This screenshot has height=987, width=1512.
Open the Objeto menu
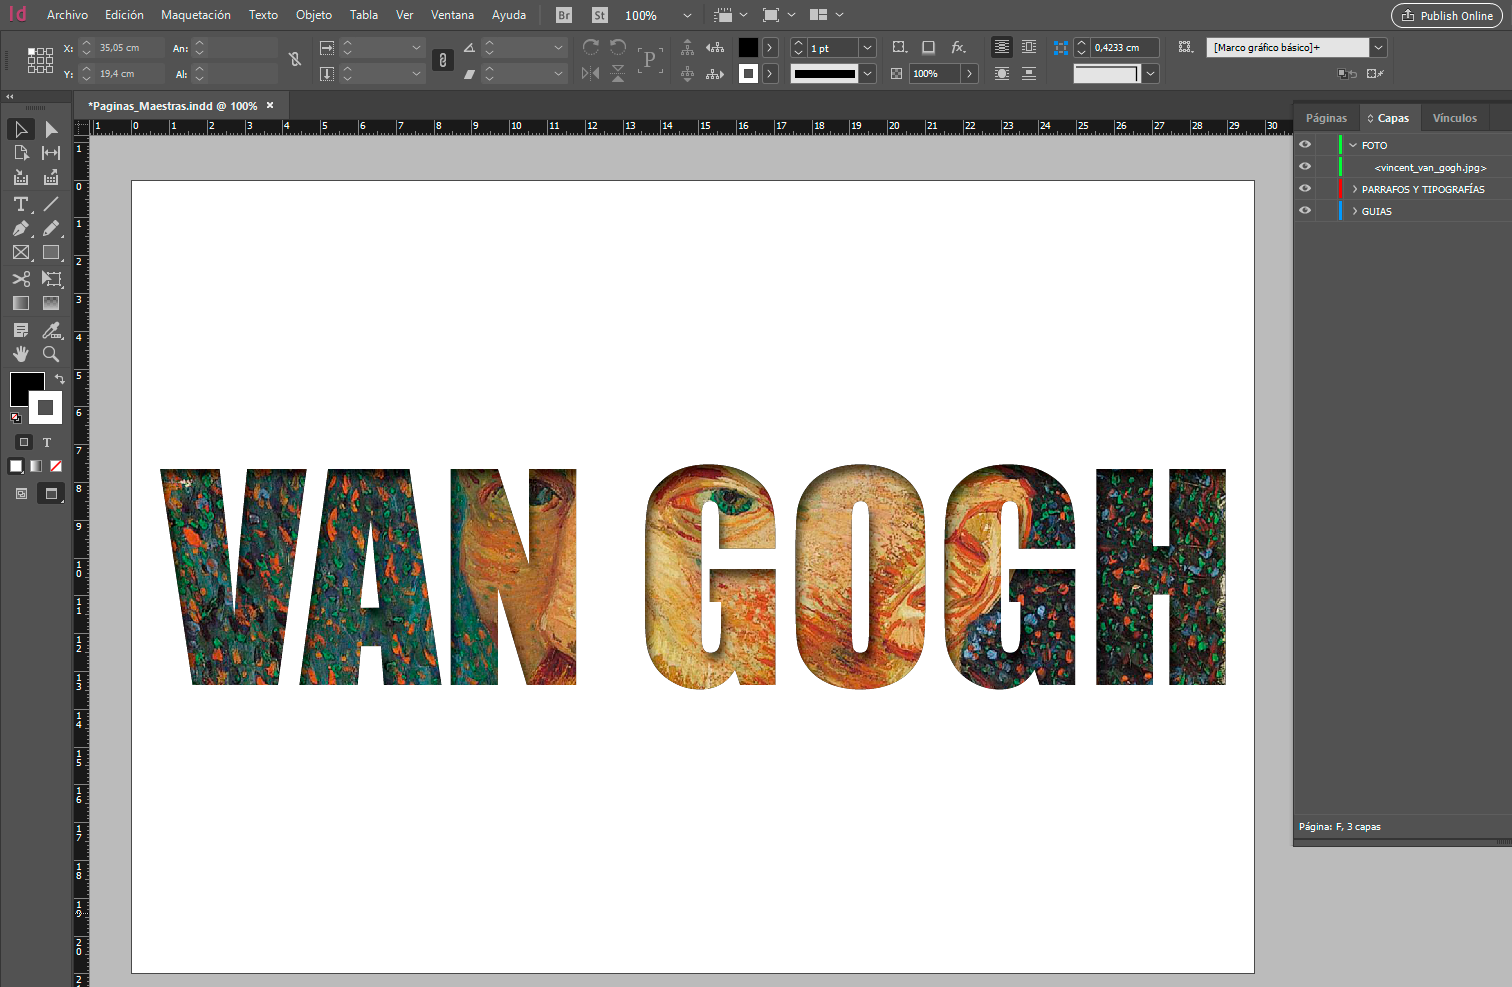[x=313, y=15]
